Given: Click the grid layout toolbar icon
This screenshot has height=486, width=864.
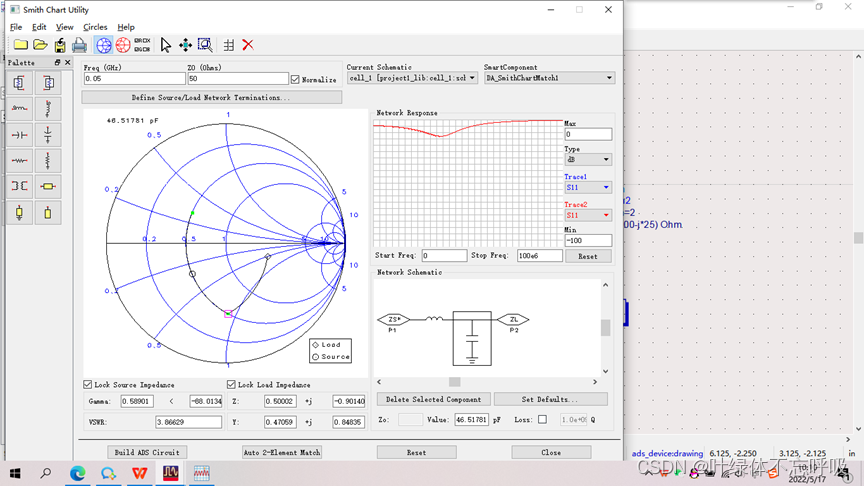Looking at the screenshot, I should 229,45.
